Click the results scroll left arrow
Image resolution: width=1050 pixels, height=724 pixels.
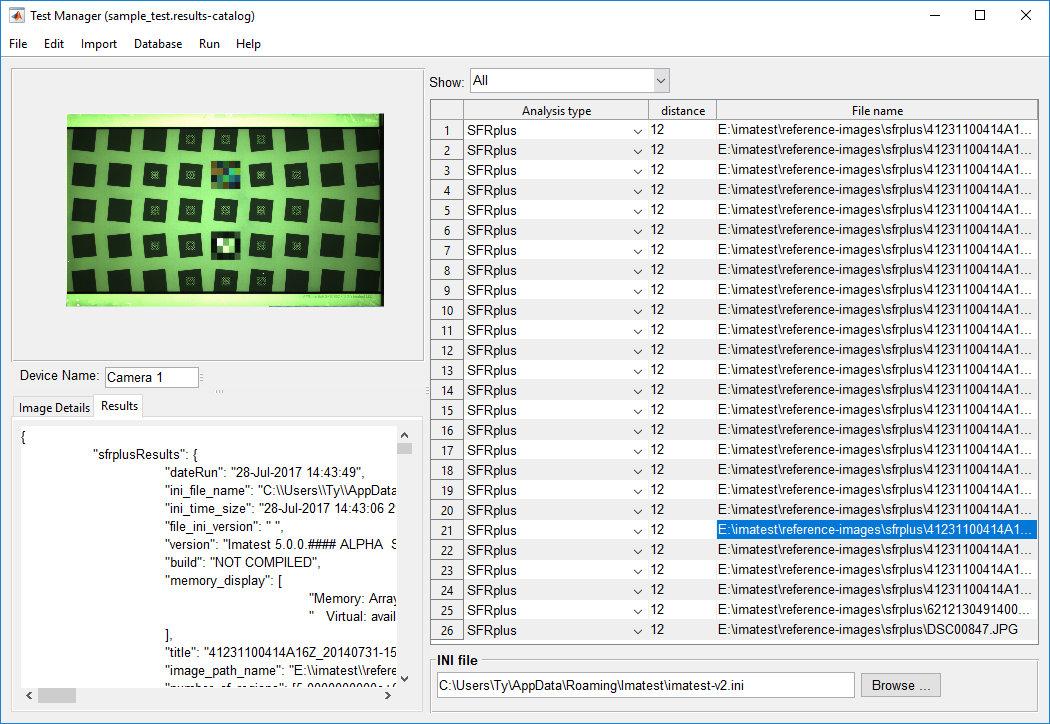click(29, 696)
